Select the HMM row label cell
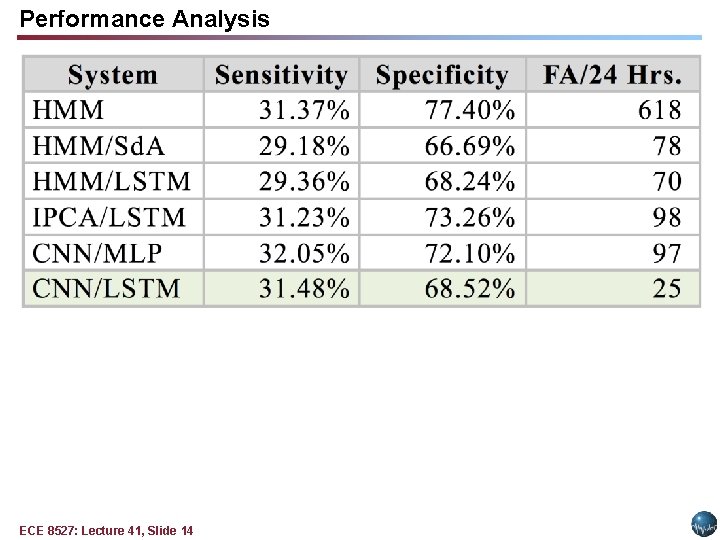The height and width of the screenshot is (540, 720). 113,110
